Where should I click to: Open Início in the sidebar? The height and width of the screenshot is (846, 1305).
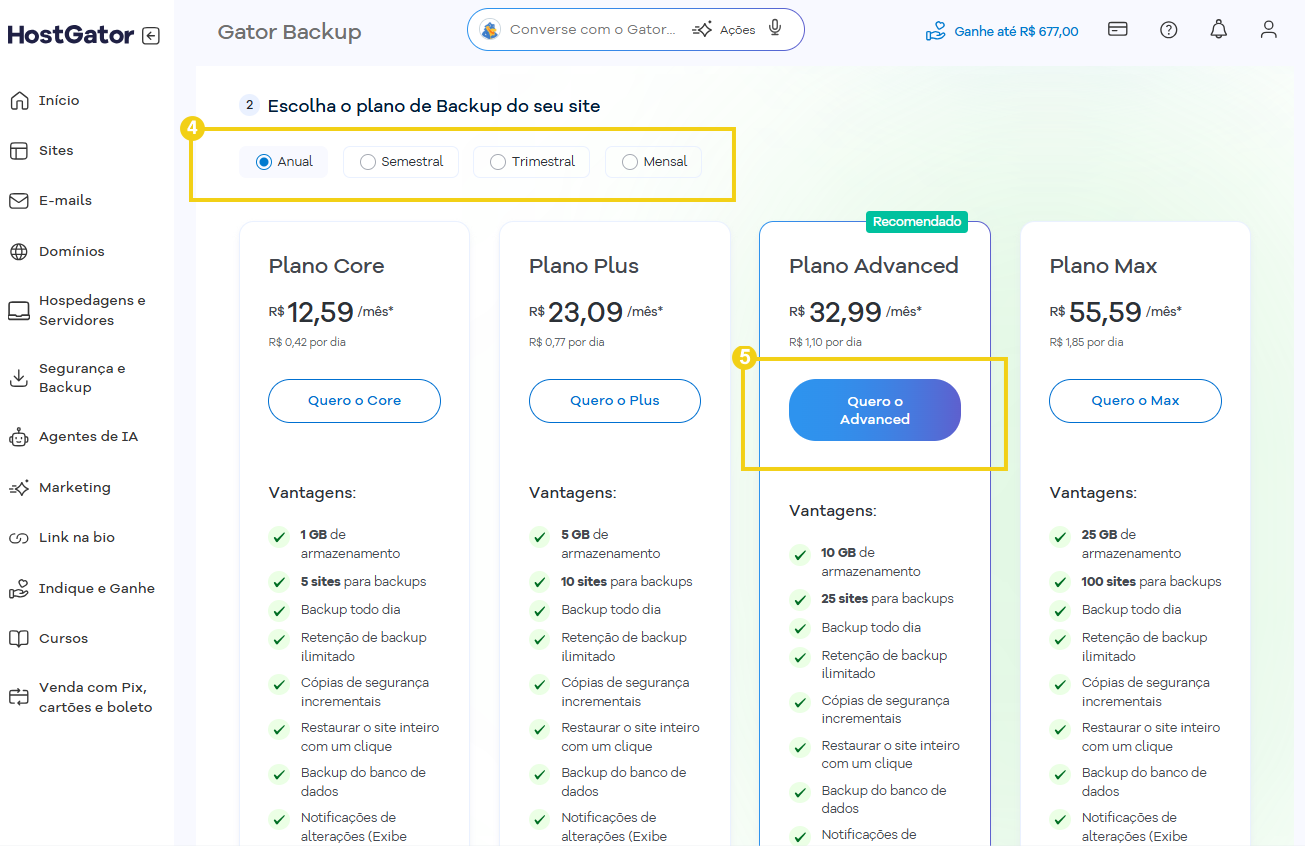tap(59, 100)
